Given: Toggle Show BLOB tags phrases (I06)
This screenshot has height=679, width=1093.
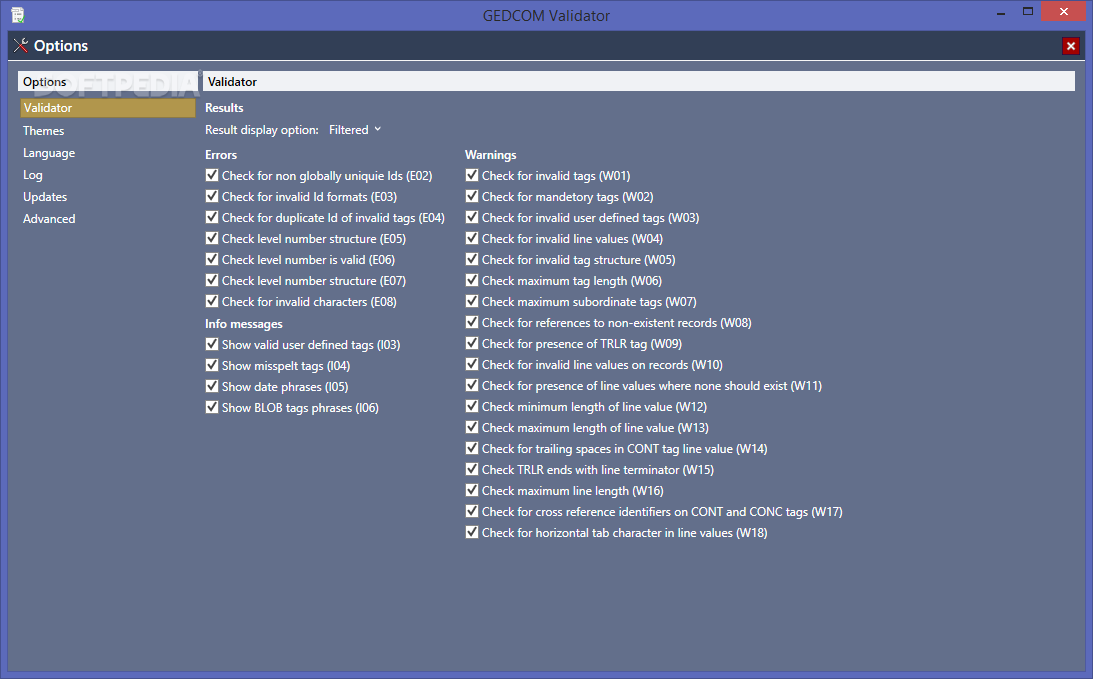Looking at the screenshot, I should point(212,406).
